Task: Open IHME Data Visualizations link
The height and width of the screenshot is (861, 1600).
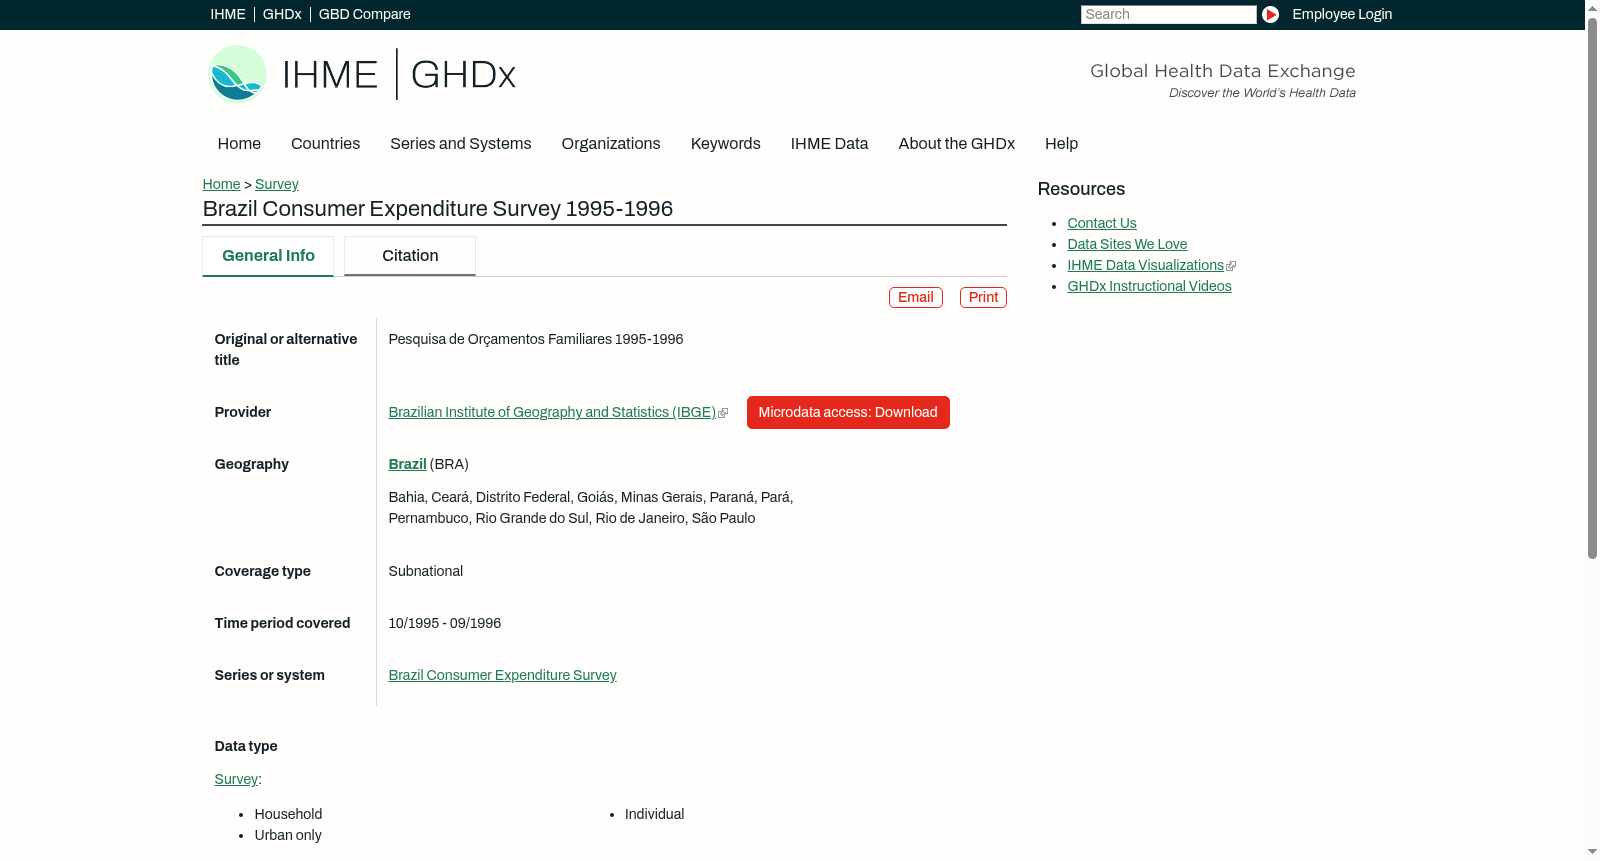Action: tap(1146, 265)
